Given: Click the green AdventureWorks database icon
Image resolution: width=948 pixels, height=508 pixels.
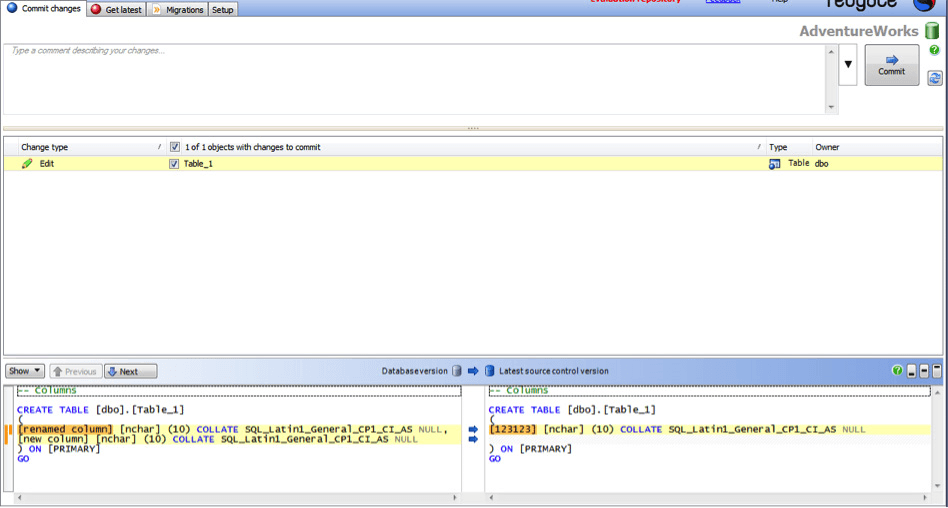Looking at the screenshot, I should (x=932, y=31).
